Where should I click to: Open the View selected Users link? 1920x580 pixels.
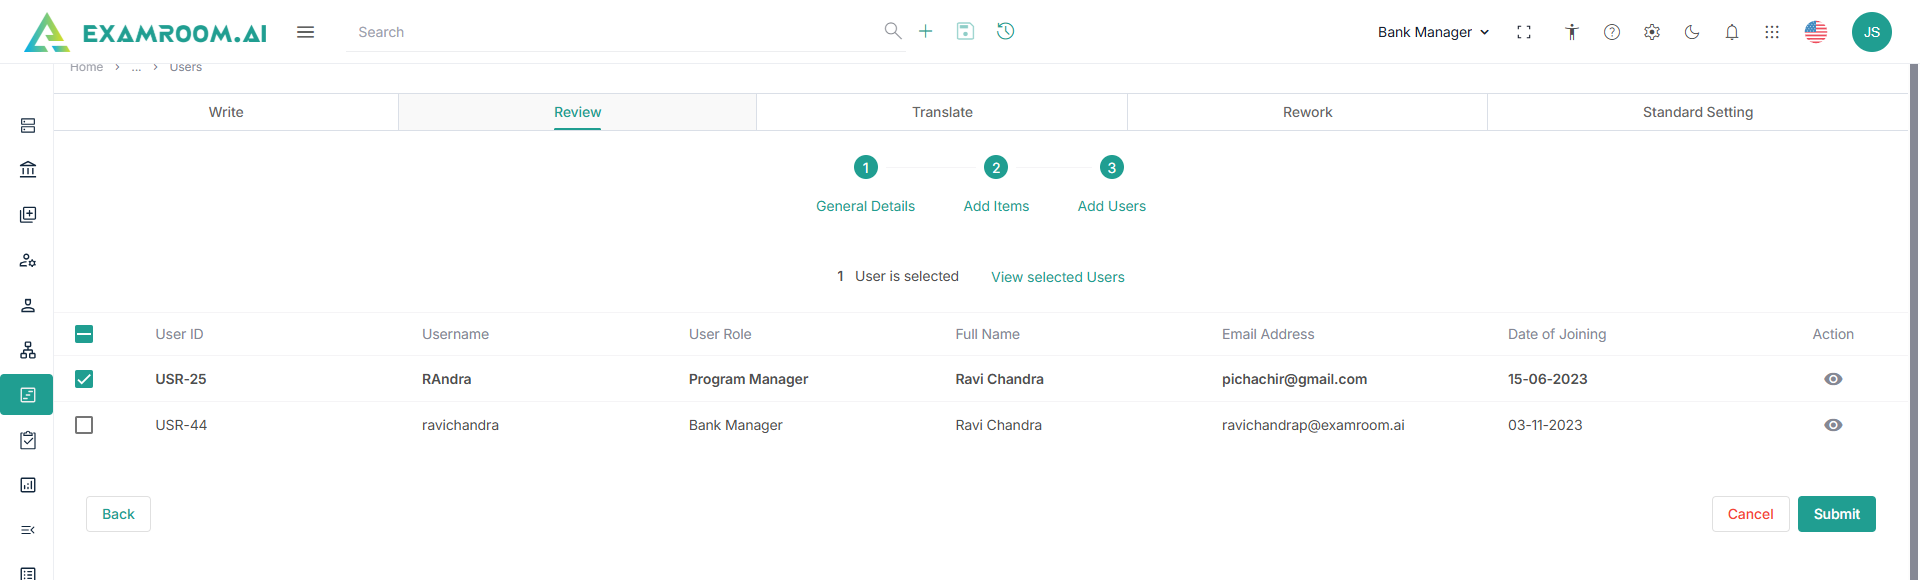pyautogui.click(x=1057, y=277)
